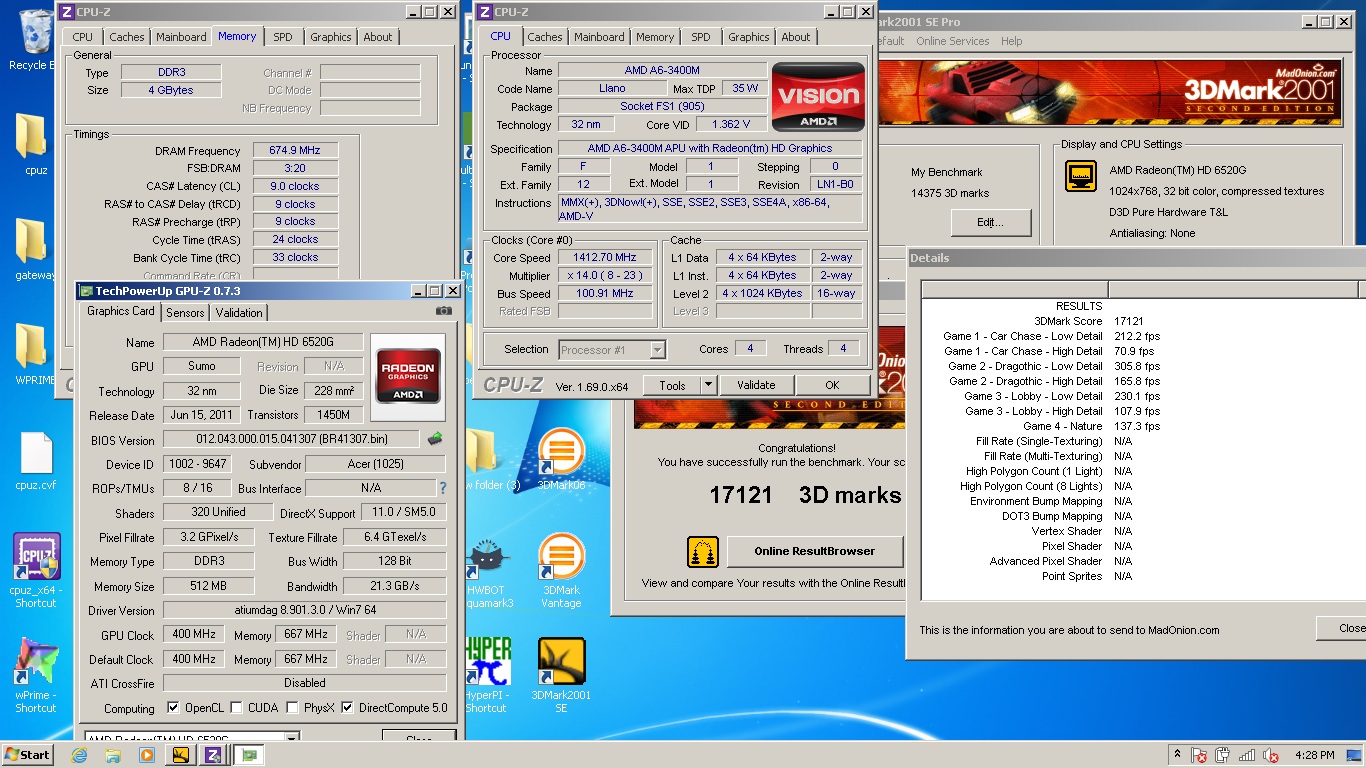Image resolution: width=1366 pixels, height=768 pixels.
Task: Switch to Caches tab in front CPU-Z window
Action: (545, 37)
